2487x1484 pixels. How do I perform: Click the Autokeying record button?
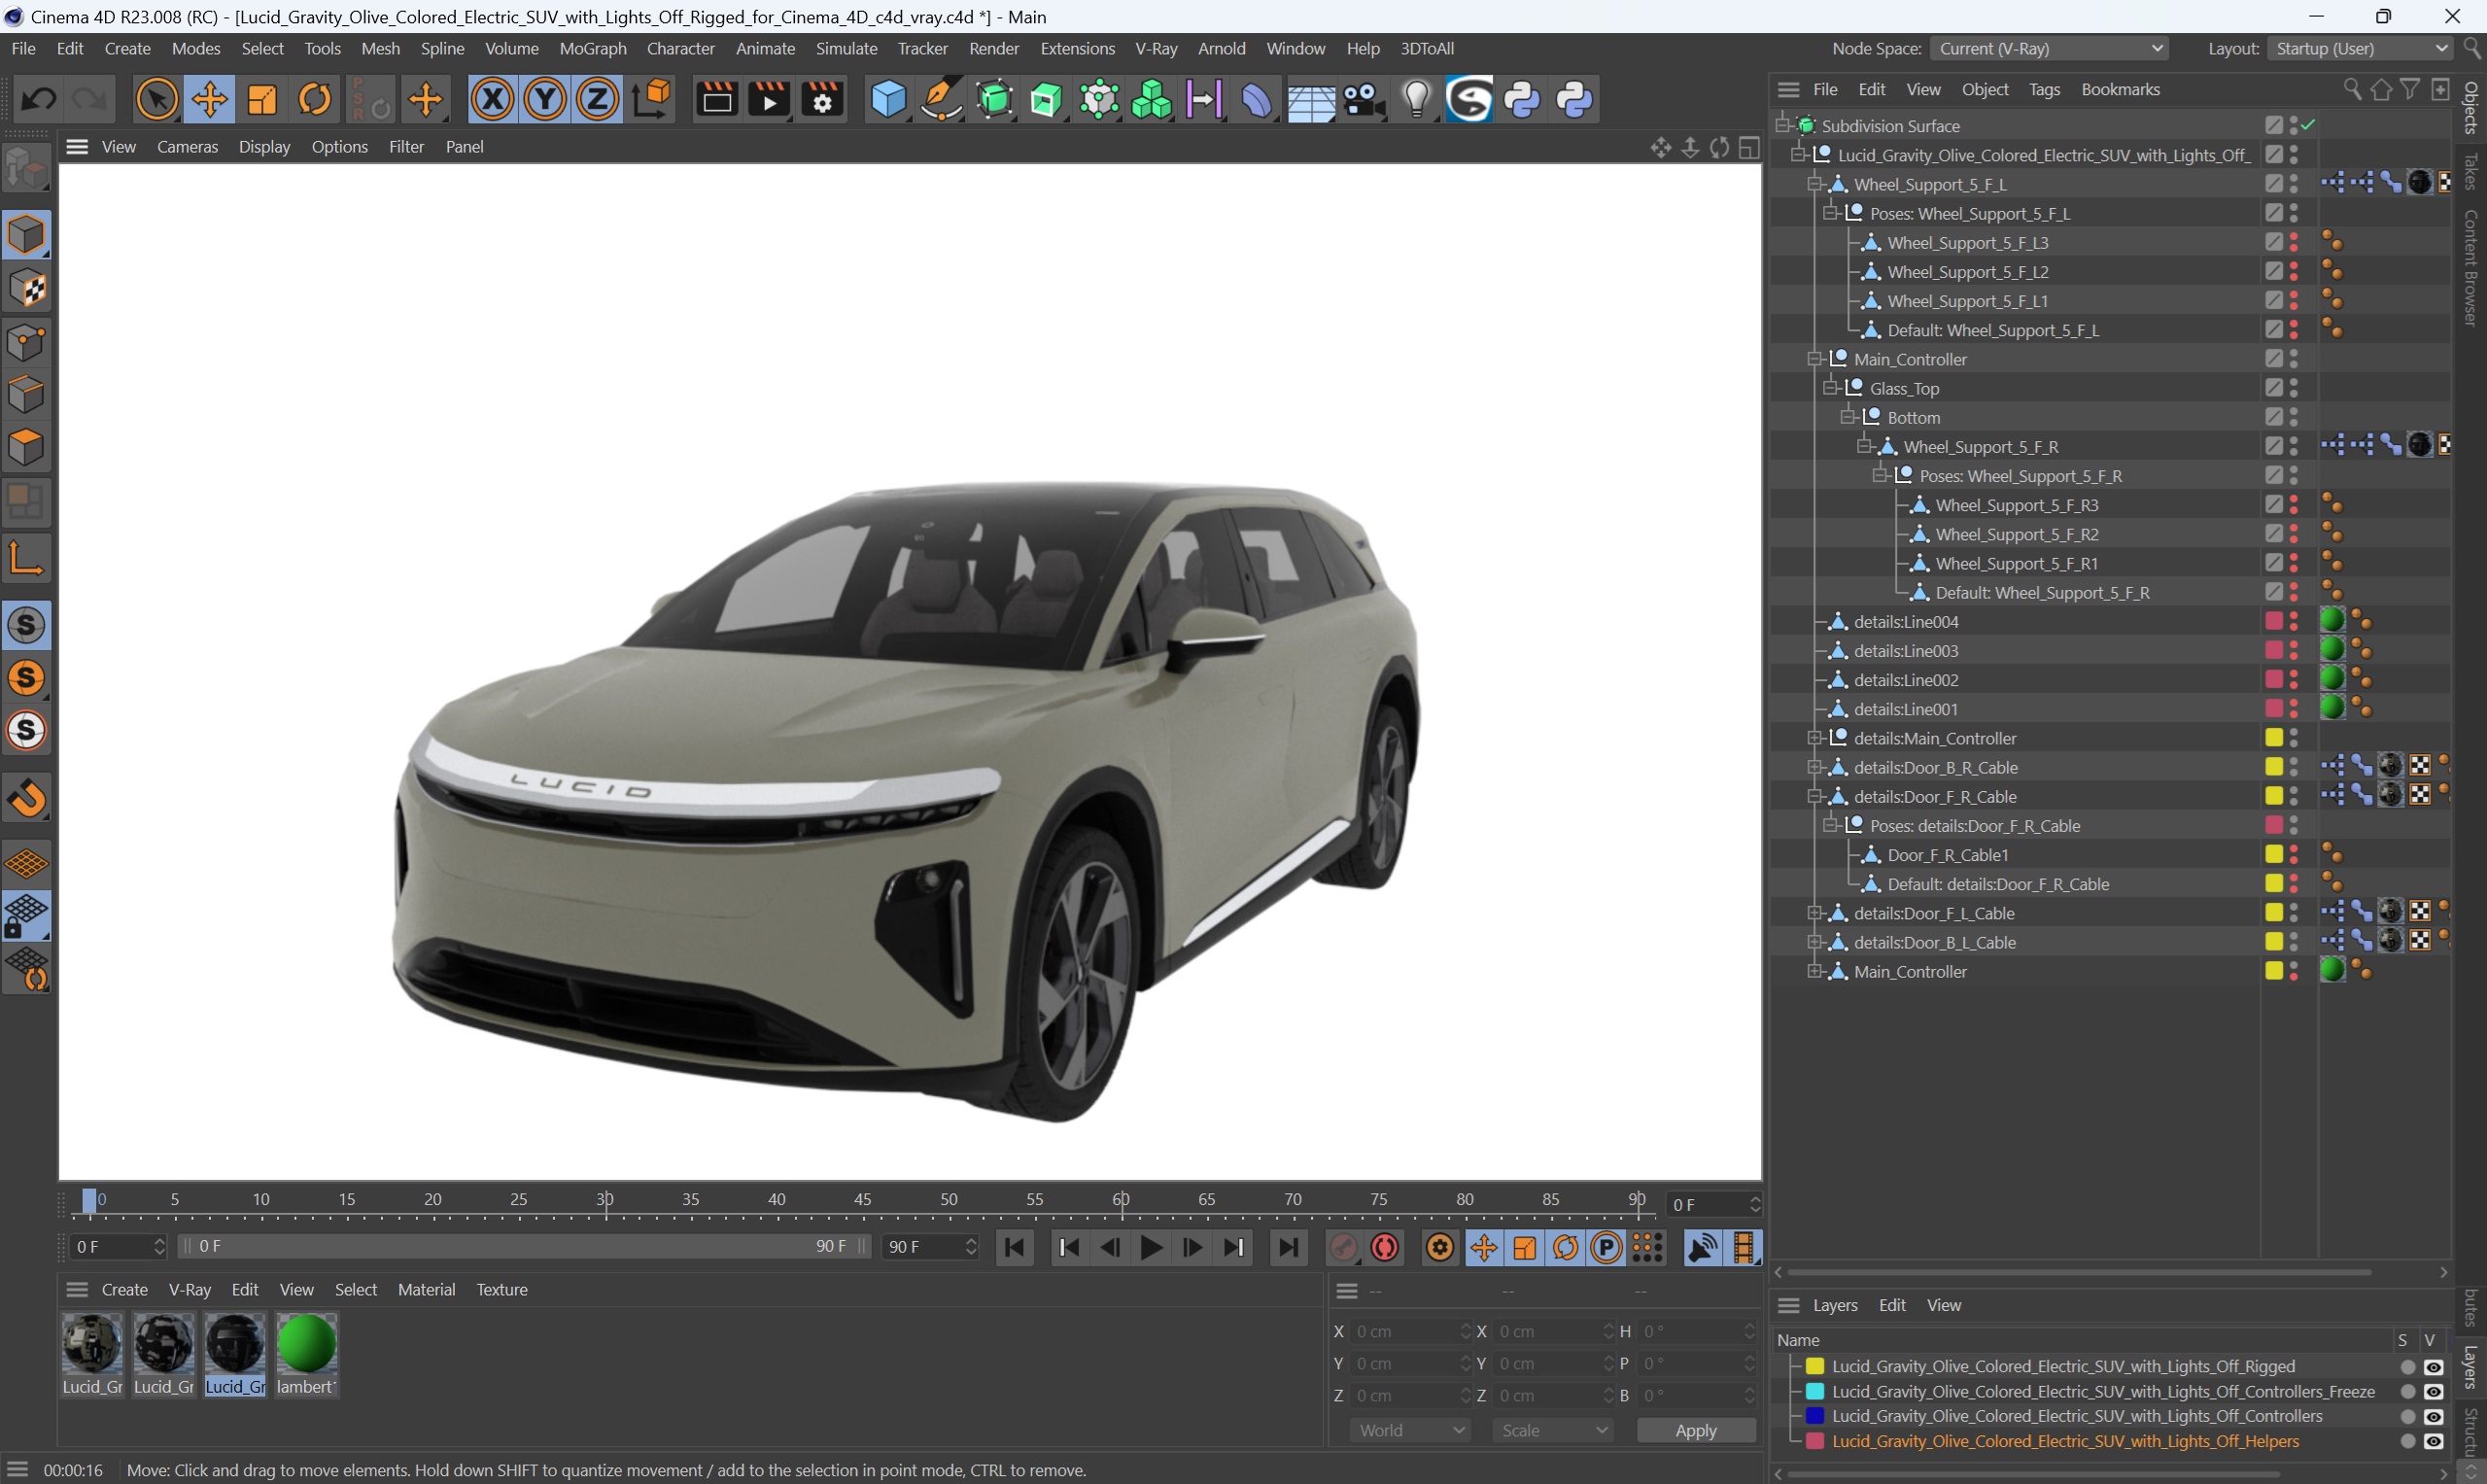point(1386,1247)
